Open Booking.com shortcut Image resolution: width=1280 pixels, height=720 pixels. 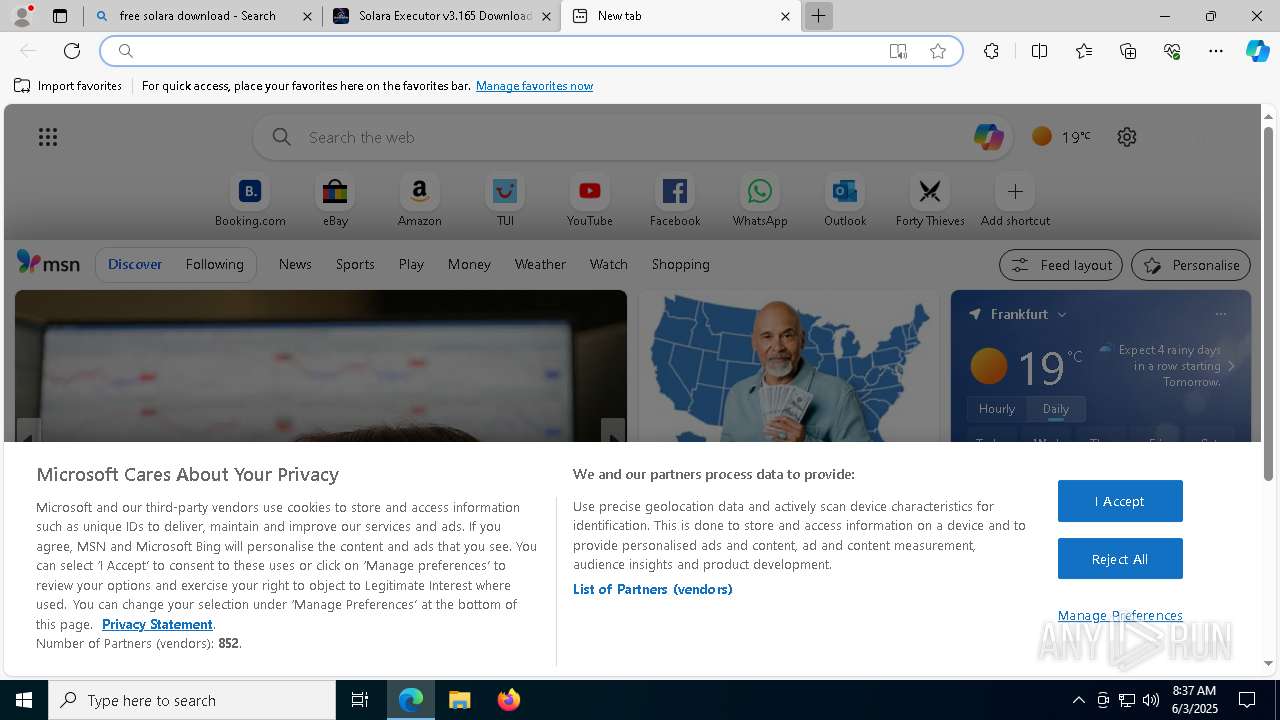pos(250,201)
